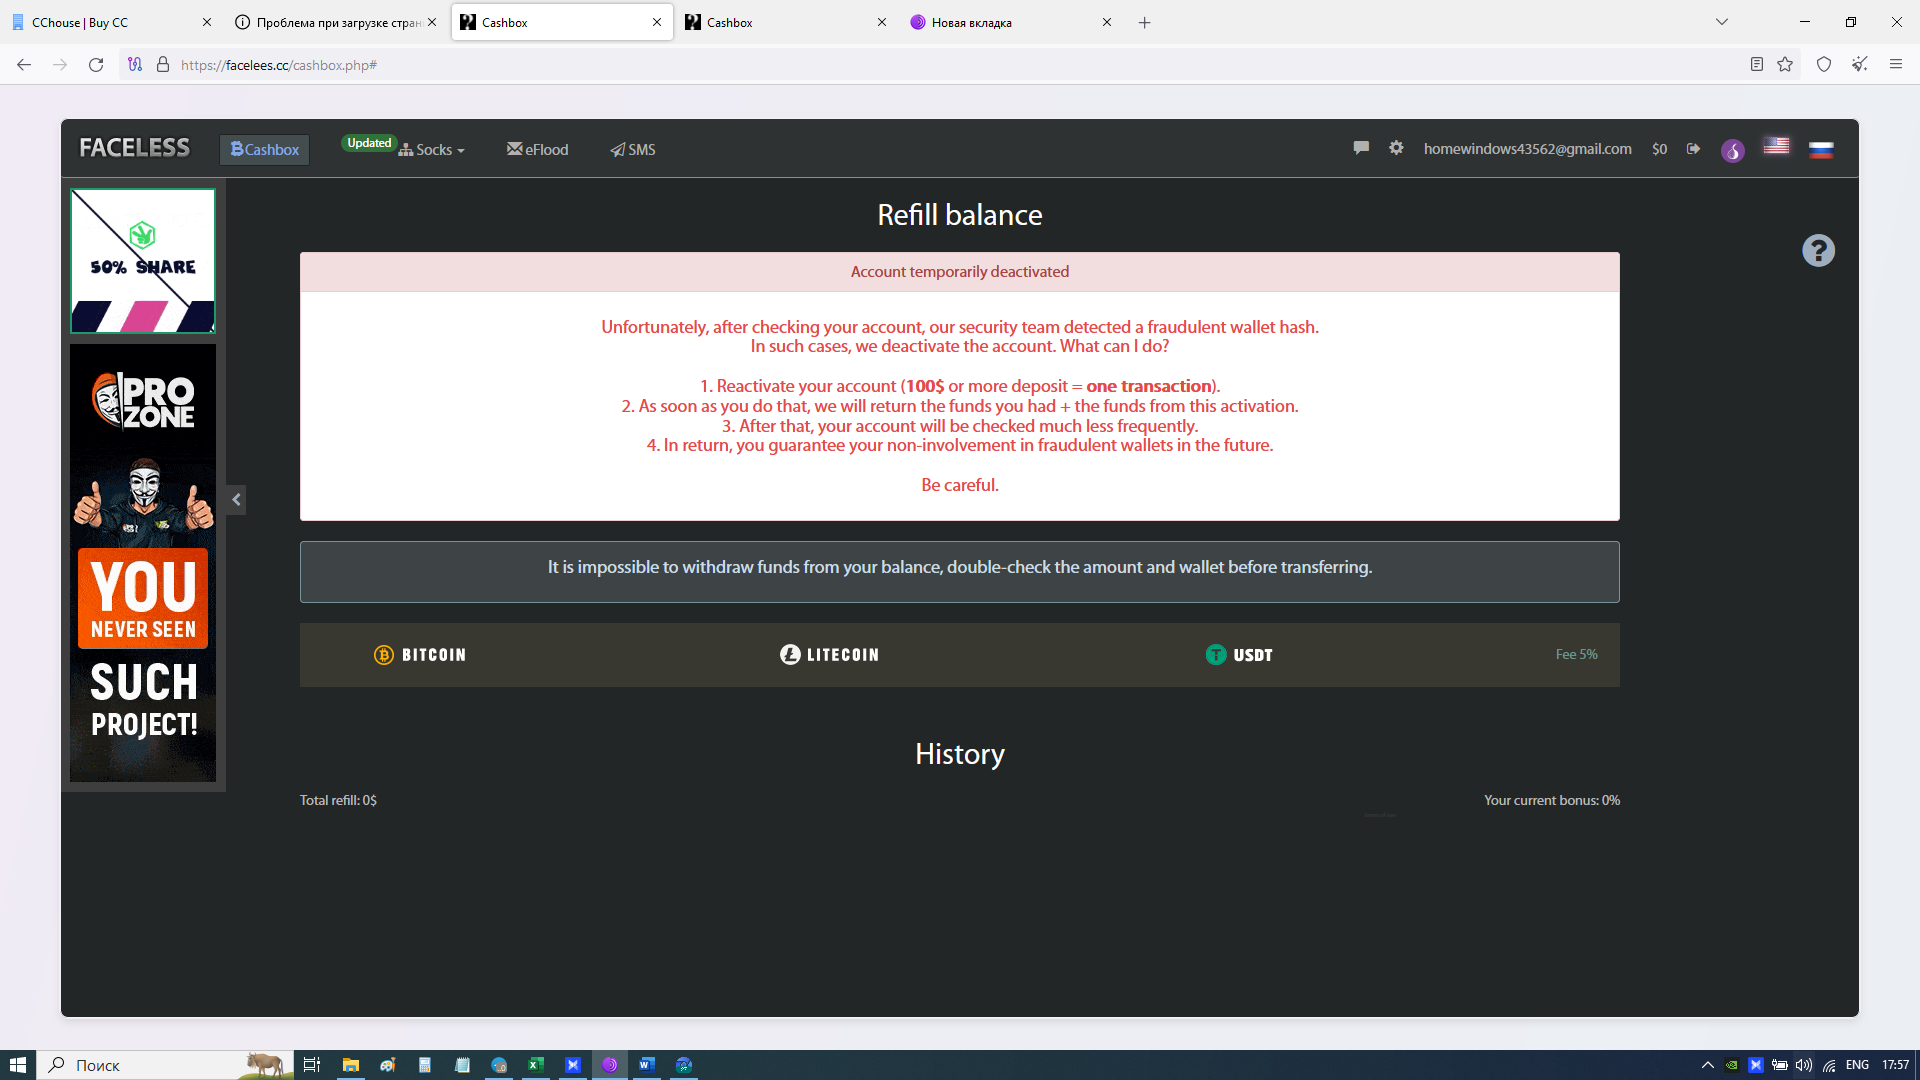The image size is (1920, 1080).
Task: Open the browser tab list dropdown arrow
Action: coord(1722,22)
